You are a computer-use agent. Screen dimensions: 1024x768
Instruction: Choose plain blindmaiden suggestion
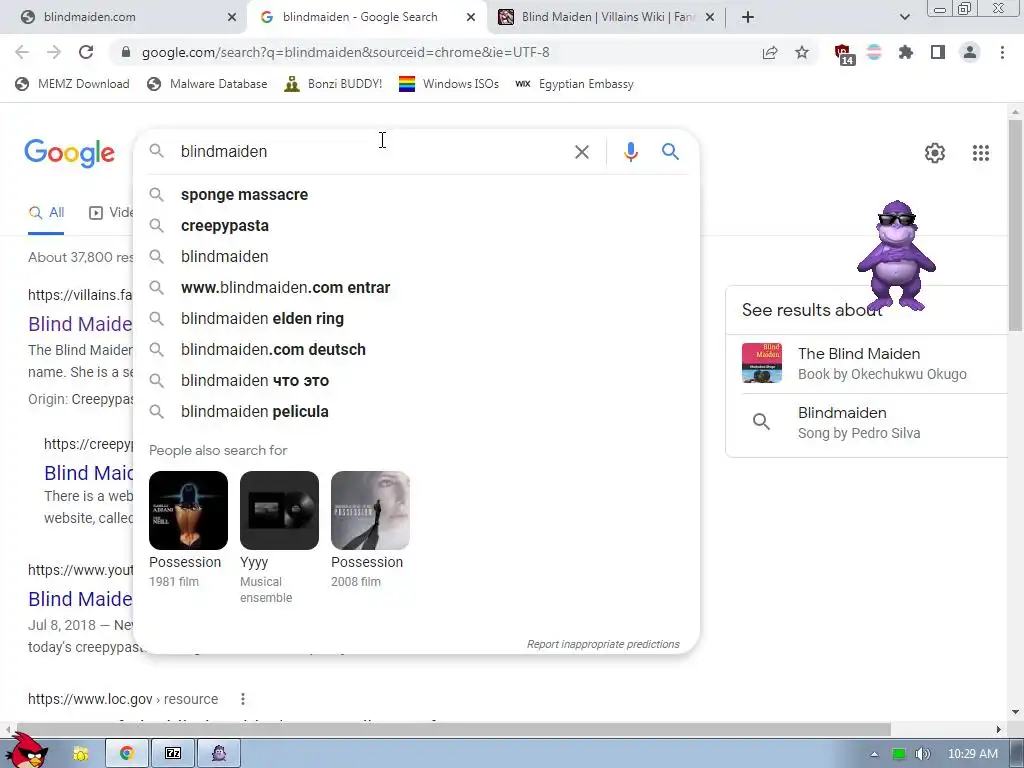click(417, 257)
